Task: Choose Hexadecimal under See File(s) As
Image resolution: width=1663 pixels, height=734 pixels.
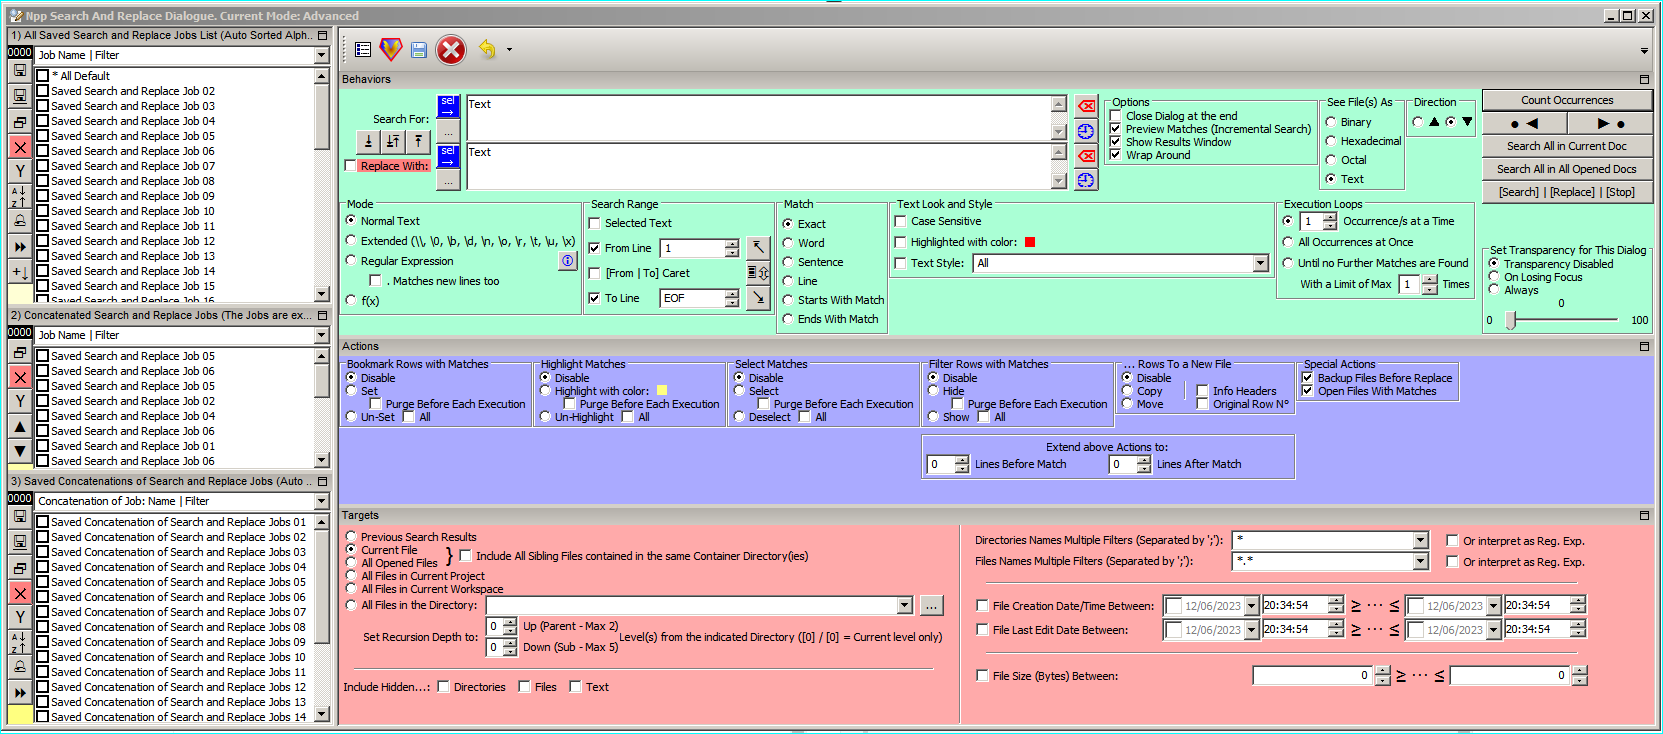Action: [x=1331, y=141]
